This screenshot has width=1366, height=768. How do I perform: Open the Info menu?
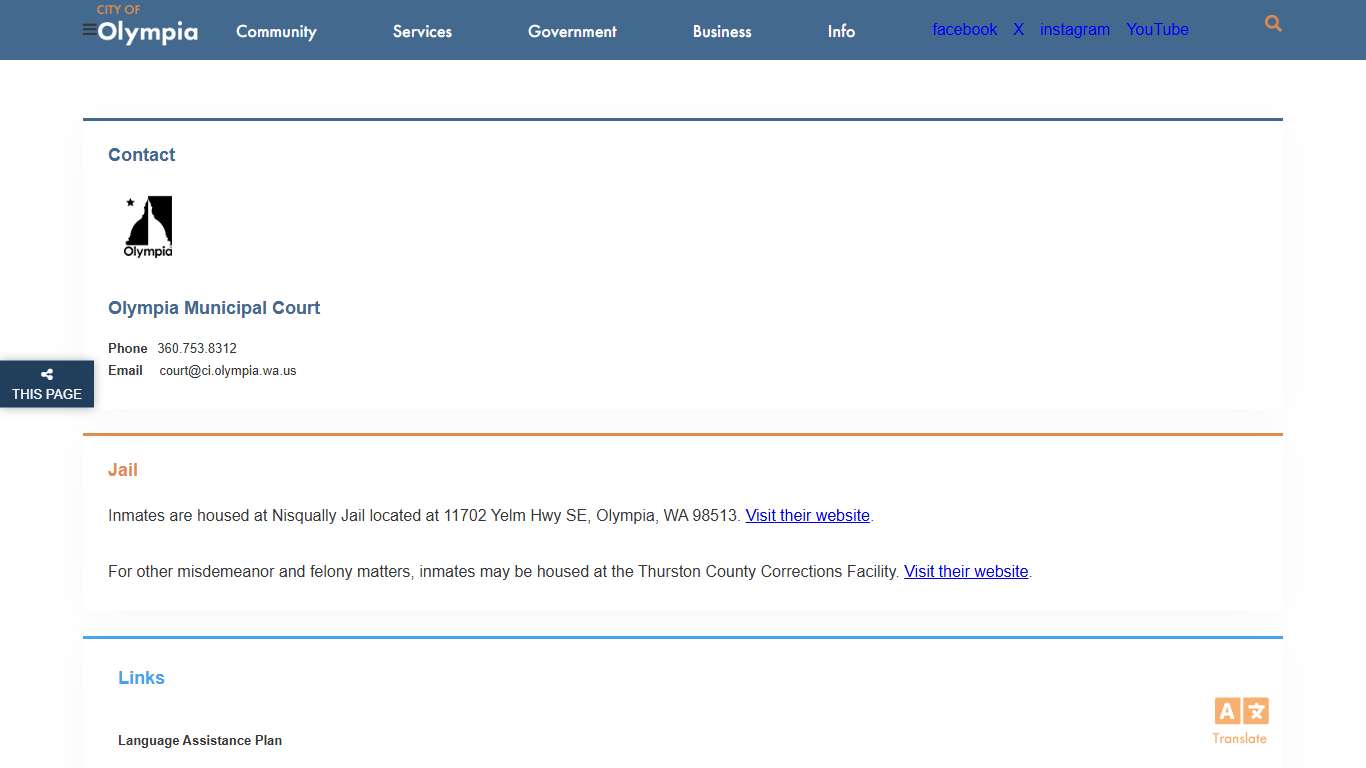(841, 31)
